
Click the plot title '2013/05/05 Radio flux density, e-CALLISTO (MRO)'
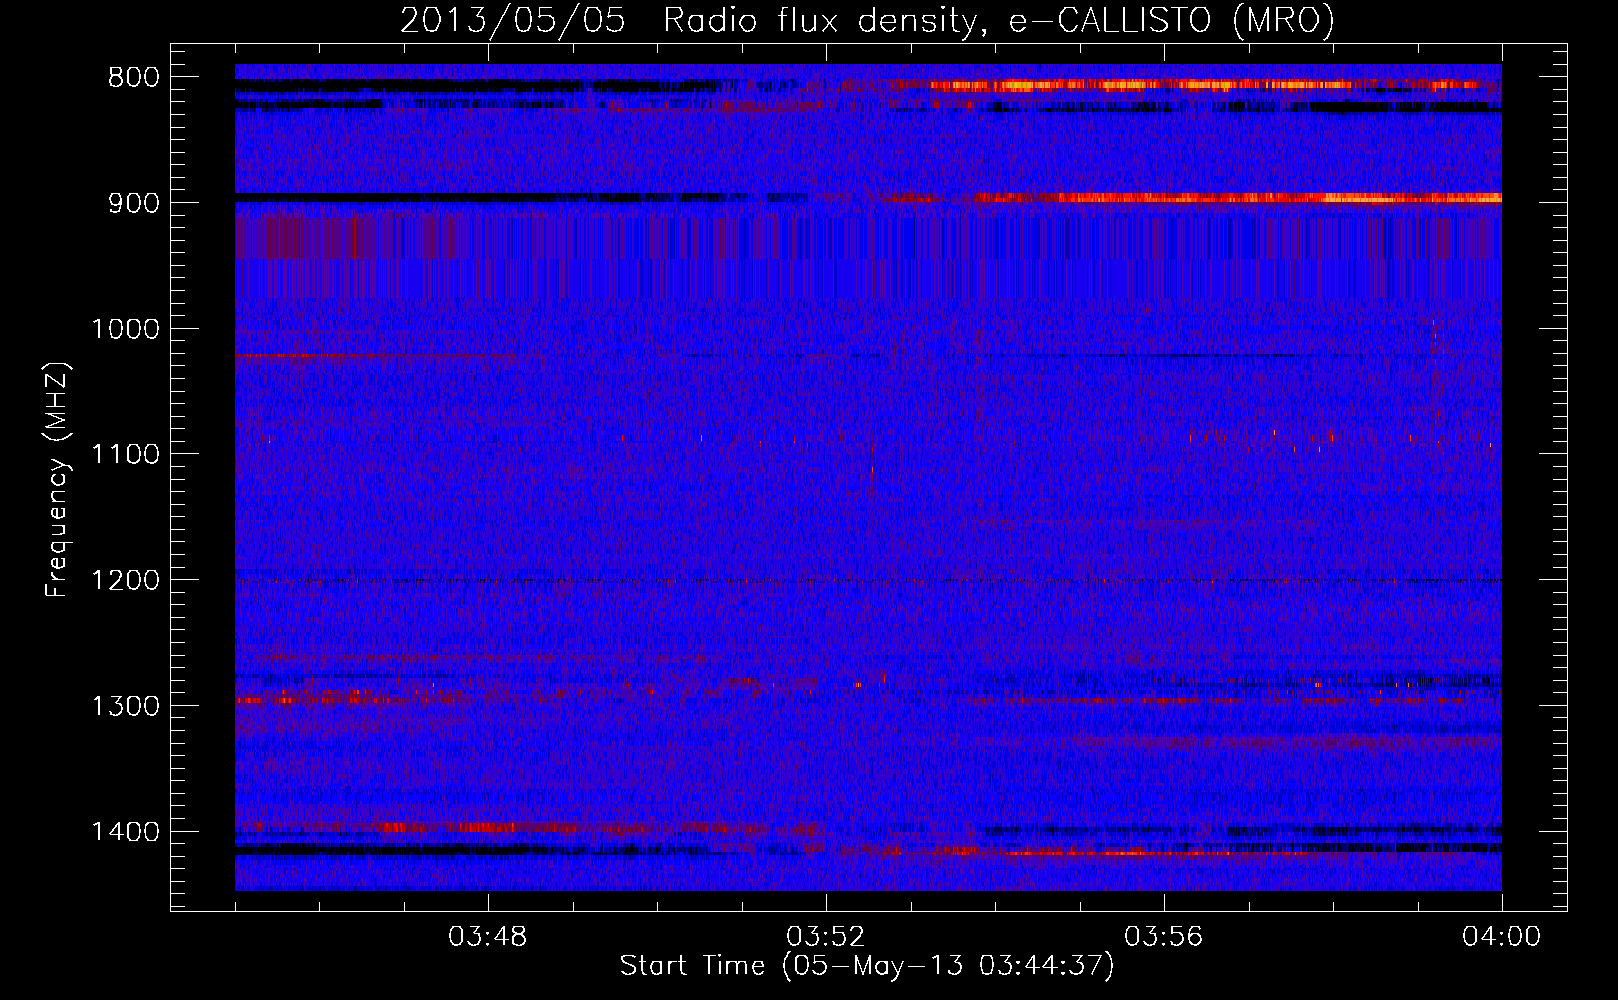point(867,20)
